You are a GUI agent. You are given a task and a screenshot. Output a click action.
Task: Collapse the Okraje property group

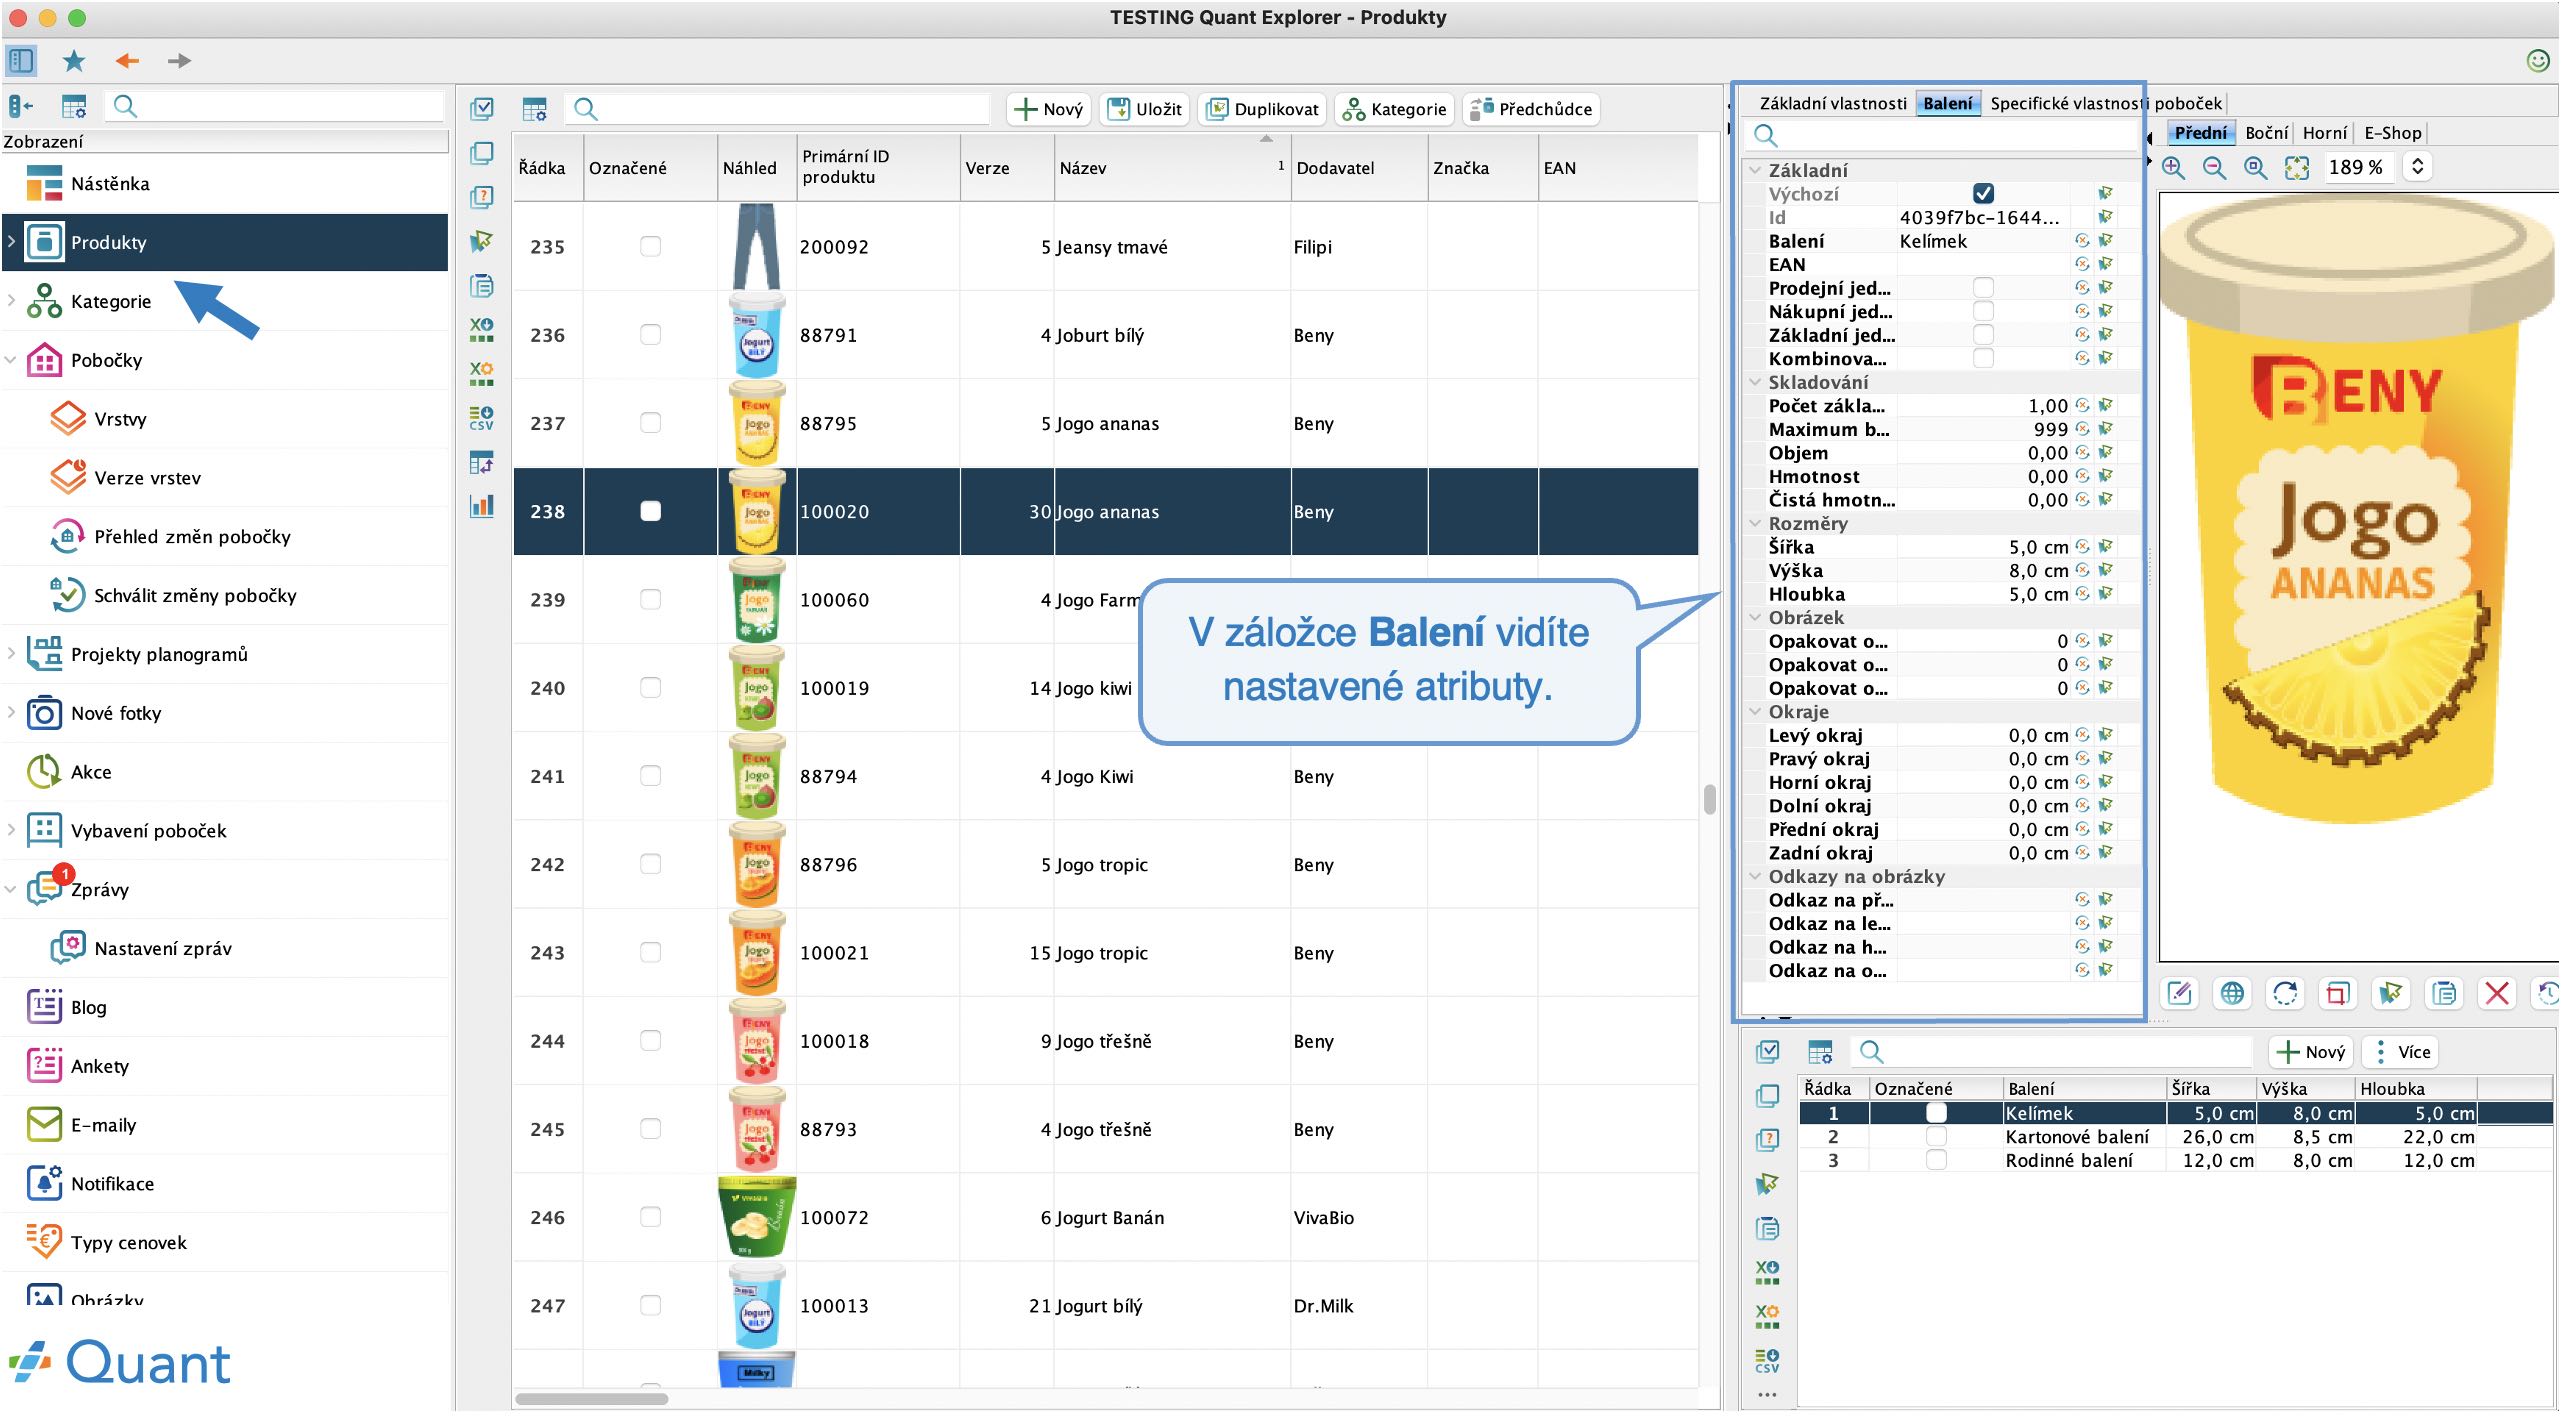click(1755, 713)
